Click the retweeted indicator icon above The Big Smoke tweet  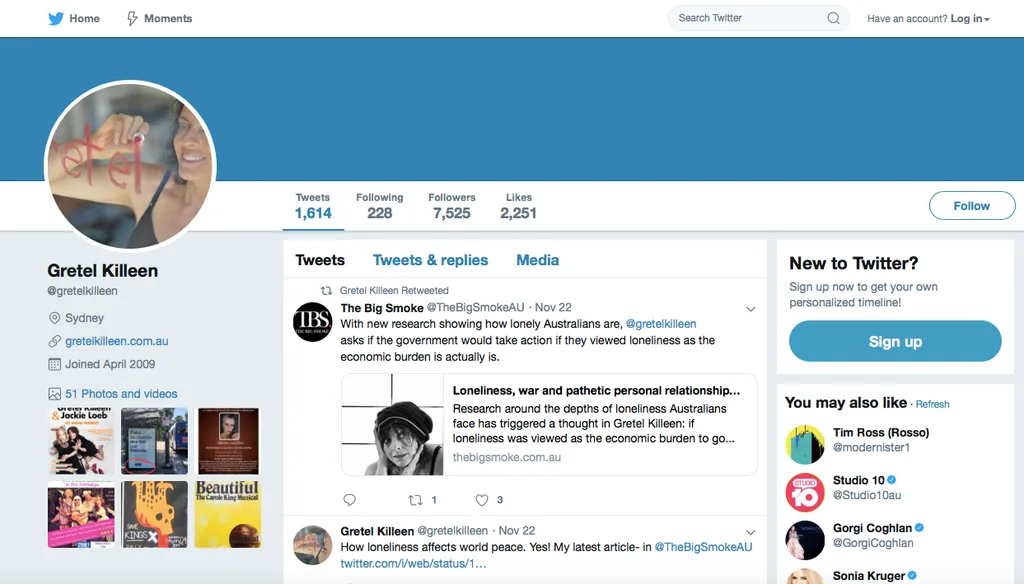click(326, 291)
